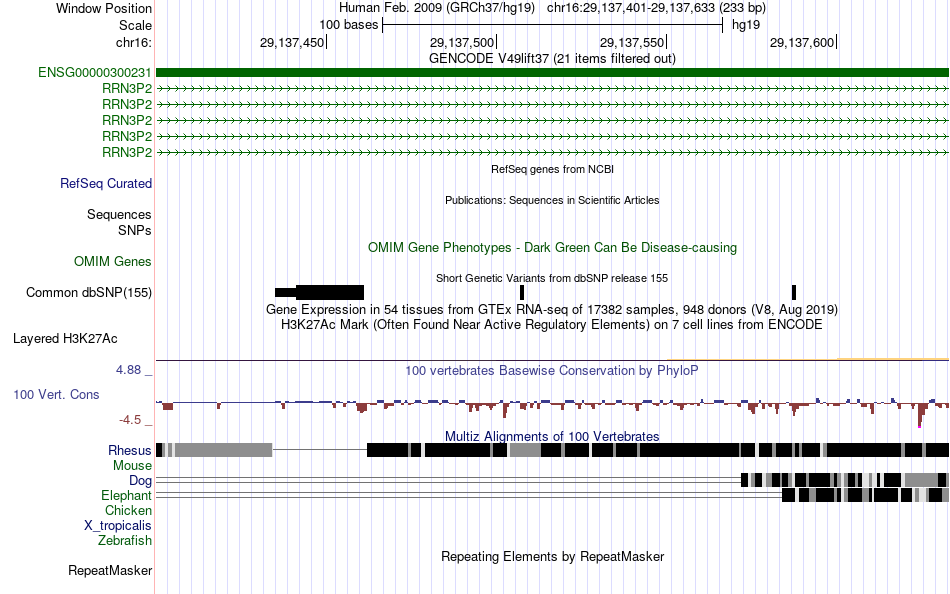
Task: Click the -4.5 PhyloP lower value
Action: point(130,420)
